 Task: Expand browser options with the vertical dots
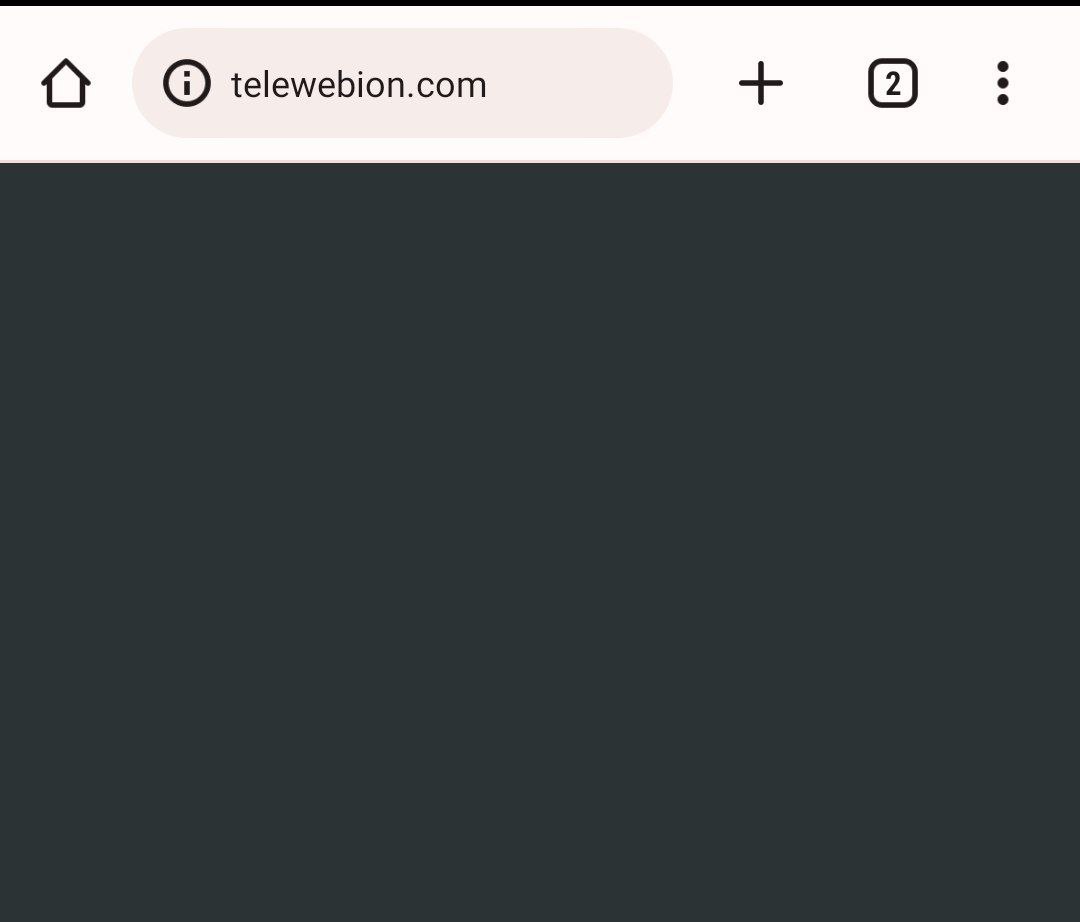1003,83
